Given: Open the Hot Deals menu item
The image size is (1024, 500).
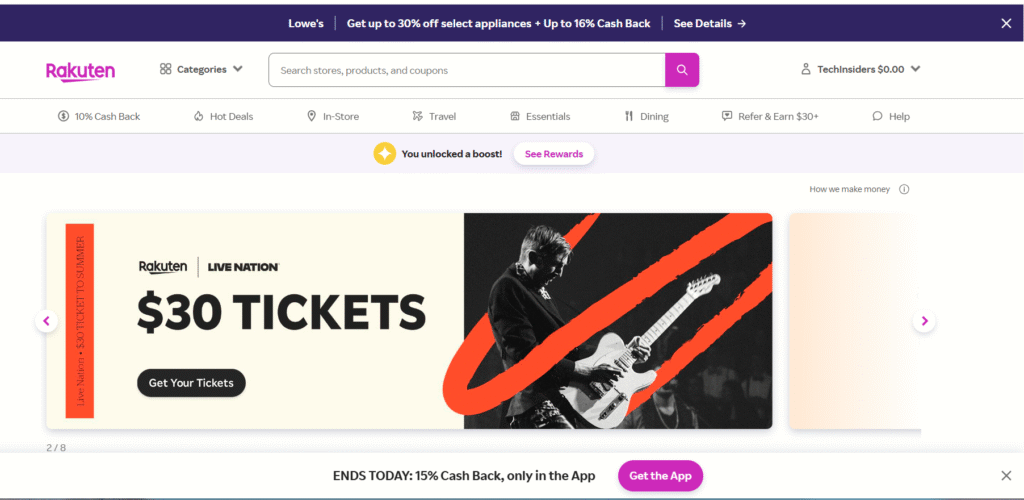Looking at the screenshot, I should (223, 117).
